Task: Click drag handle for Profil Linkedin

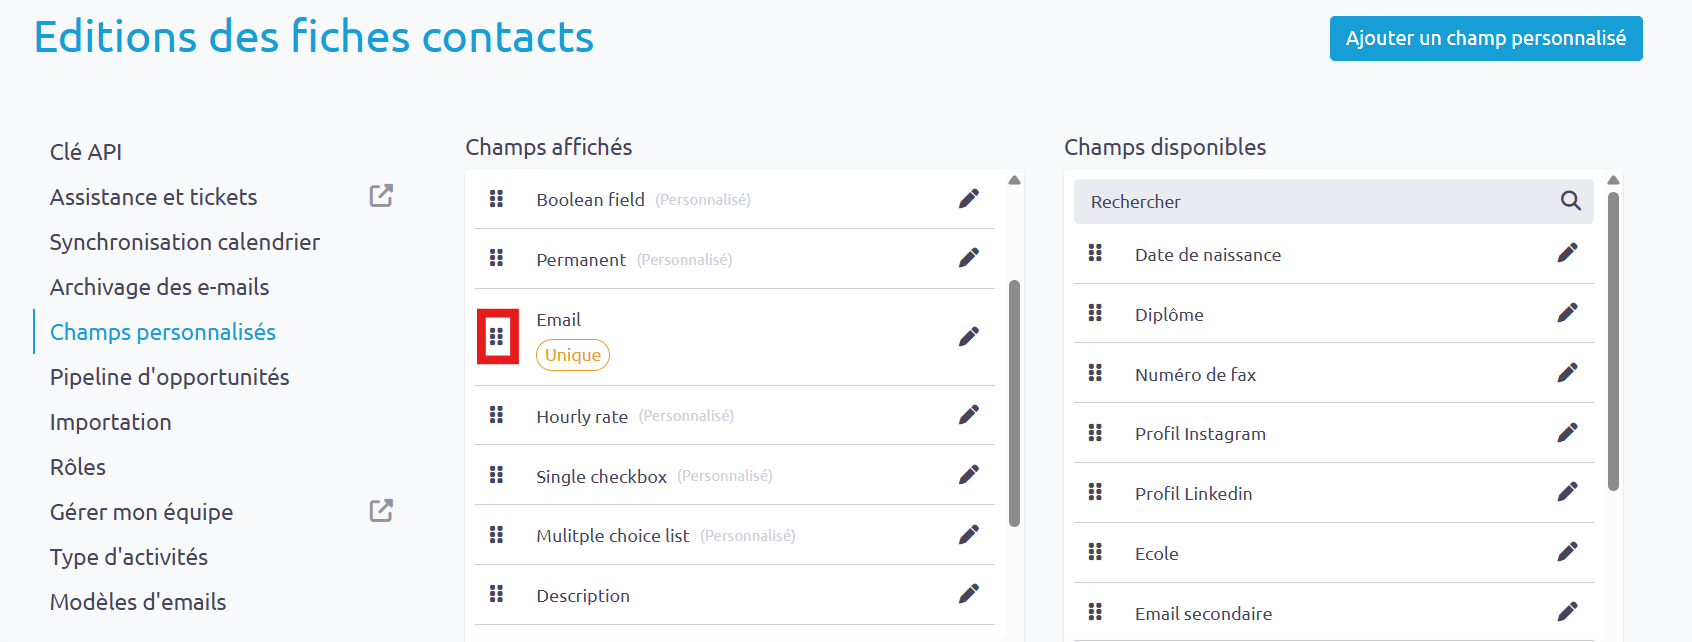Action: pyautogui.click(x=1095, y=492)
